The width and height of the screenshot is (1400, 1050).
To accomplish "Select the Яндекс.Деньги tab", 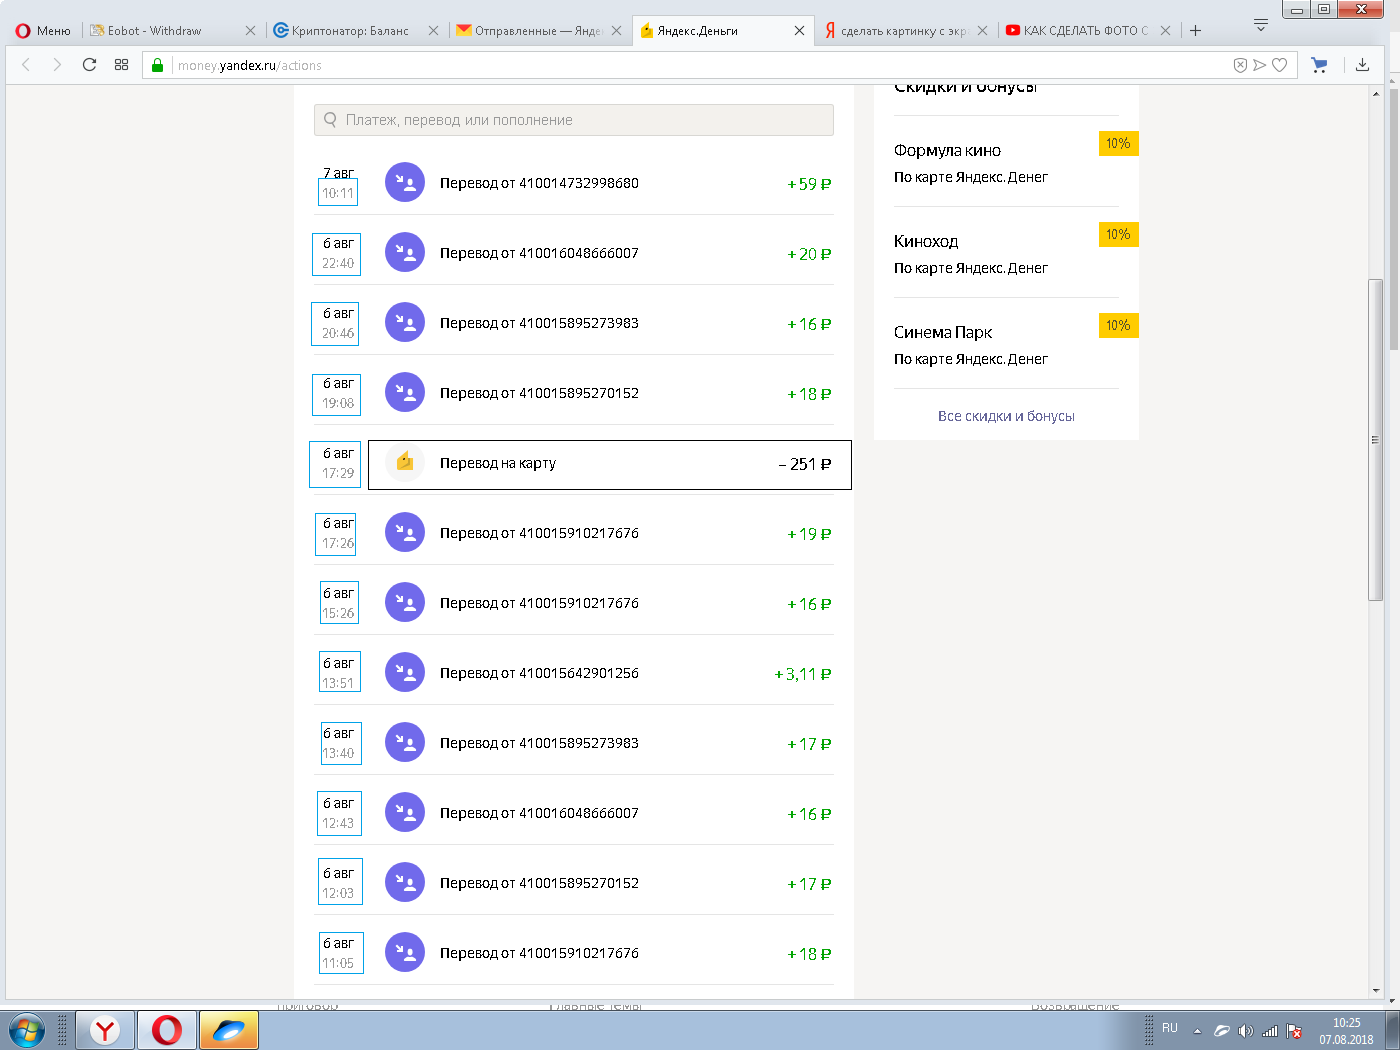I will (x=722, y=30).
